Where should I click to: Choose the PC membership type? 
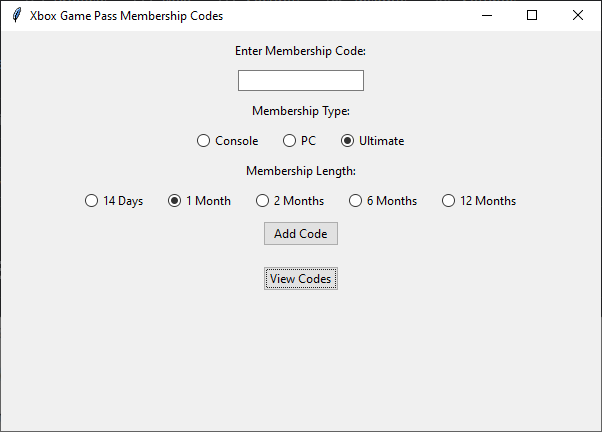click(289, 141)
